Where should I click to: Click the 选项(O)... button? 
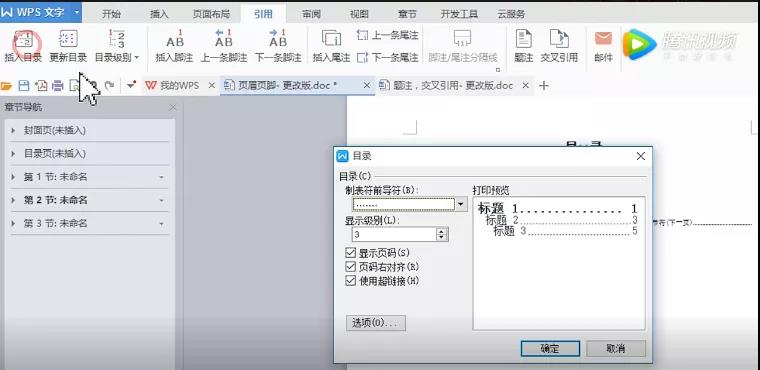coord(376,323)
